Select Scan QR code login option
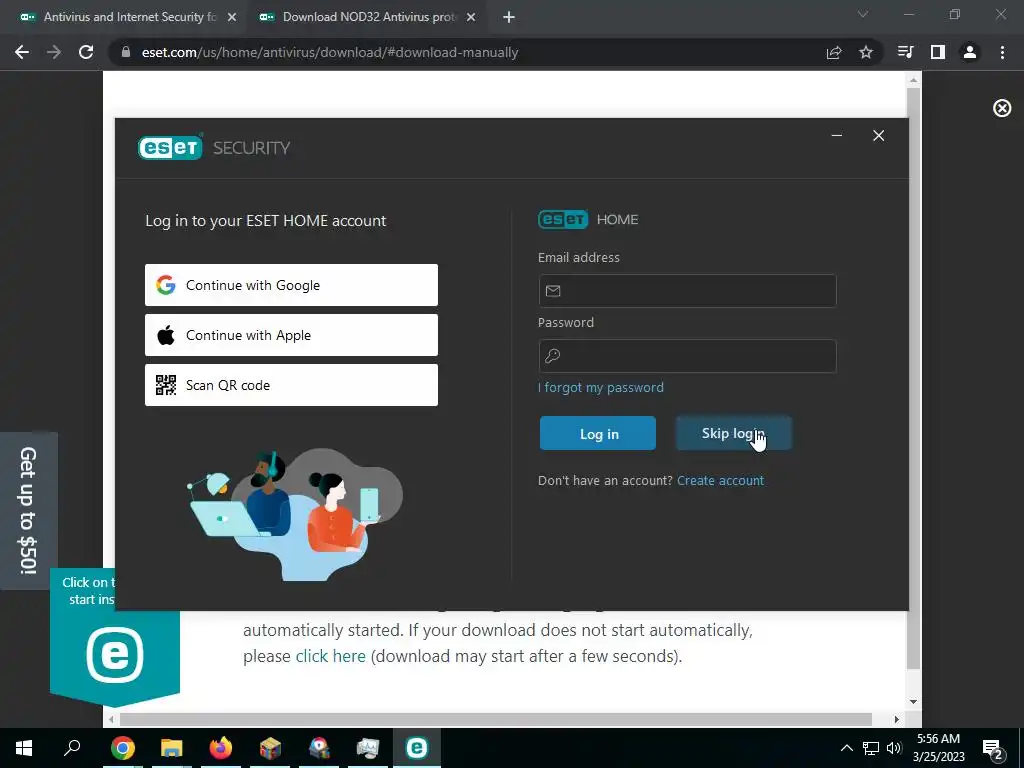 point(291,385)
